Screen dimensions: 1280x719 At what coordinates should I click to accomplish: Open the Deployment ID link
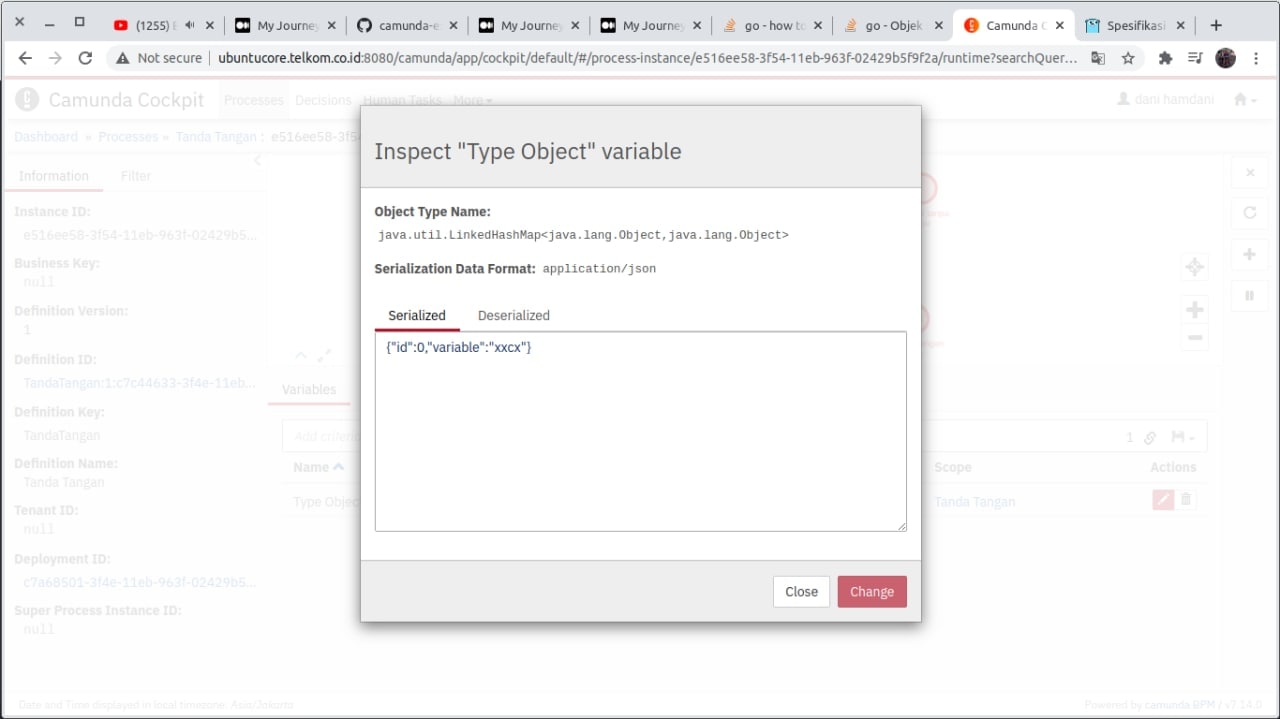pos(140,582)
